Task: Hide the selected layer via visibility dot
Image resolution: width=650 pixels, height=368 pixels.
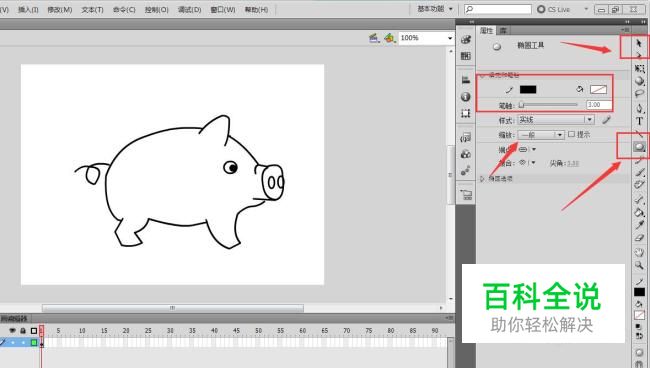Action: pos(13,343)
